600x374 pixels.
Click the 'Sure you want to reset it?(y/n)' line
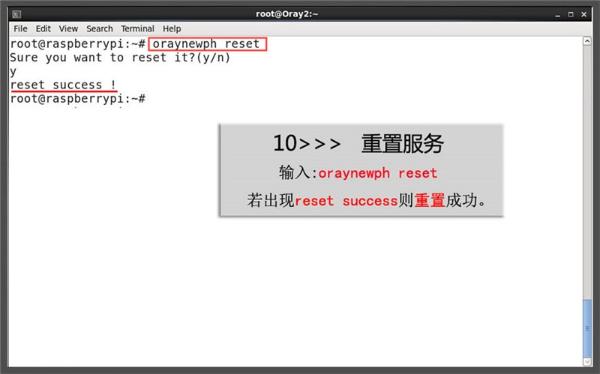click(x=120, y=58)
